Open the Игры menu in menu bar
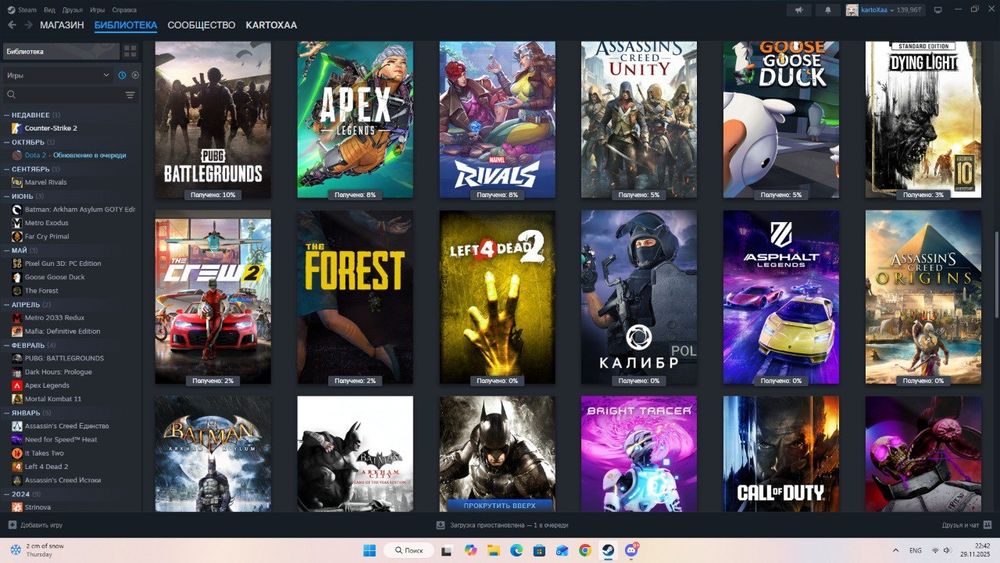Screen dimensions: 1000x563 tap(97, 10)
